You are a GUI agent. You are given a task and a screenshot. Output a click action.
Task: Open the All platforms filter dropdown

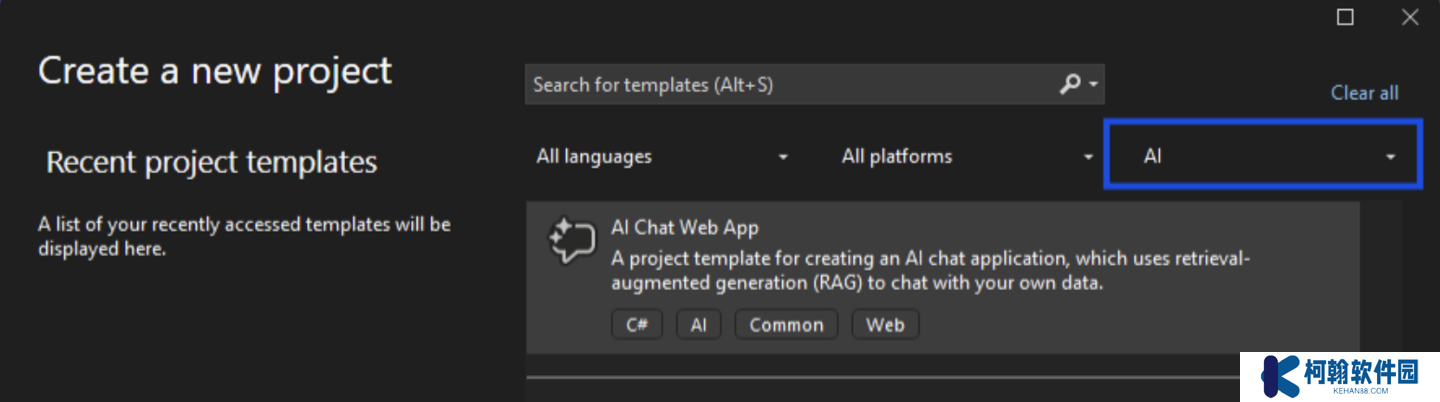[x=967, y=157]
